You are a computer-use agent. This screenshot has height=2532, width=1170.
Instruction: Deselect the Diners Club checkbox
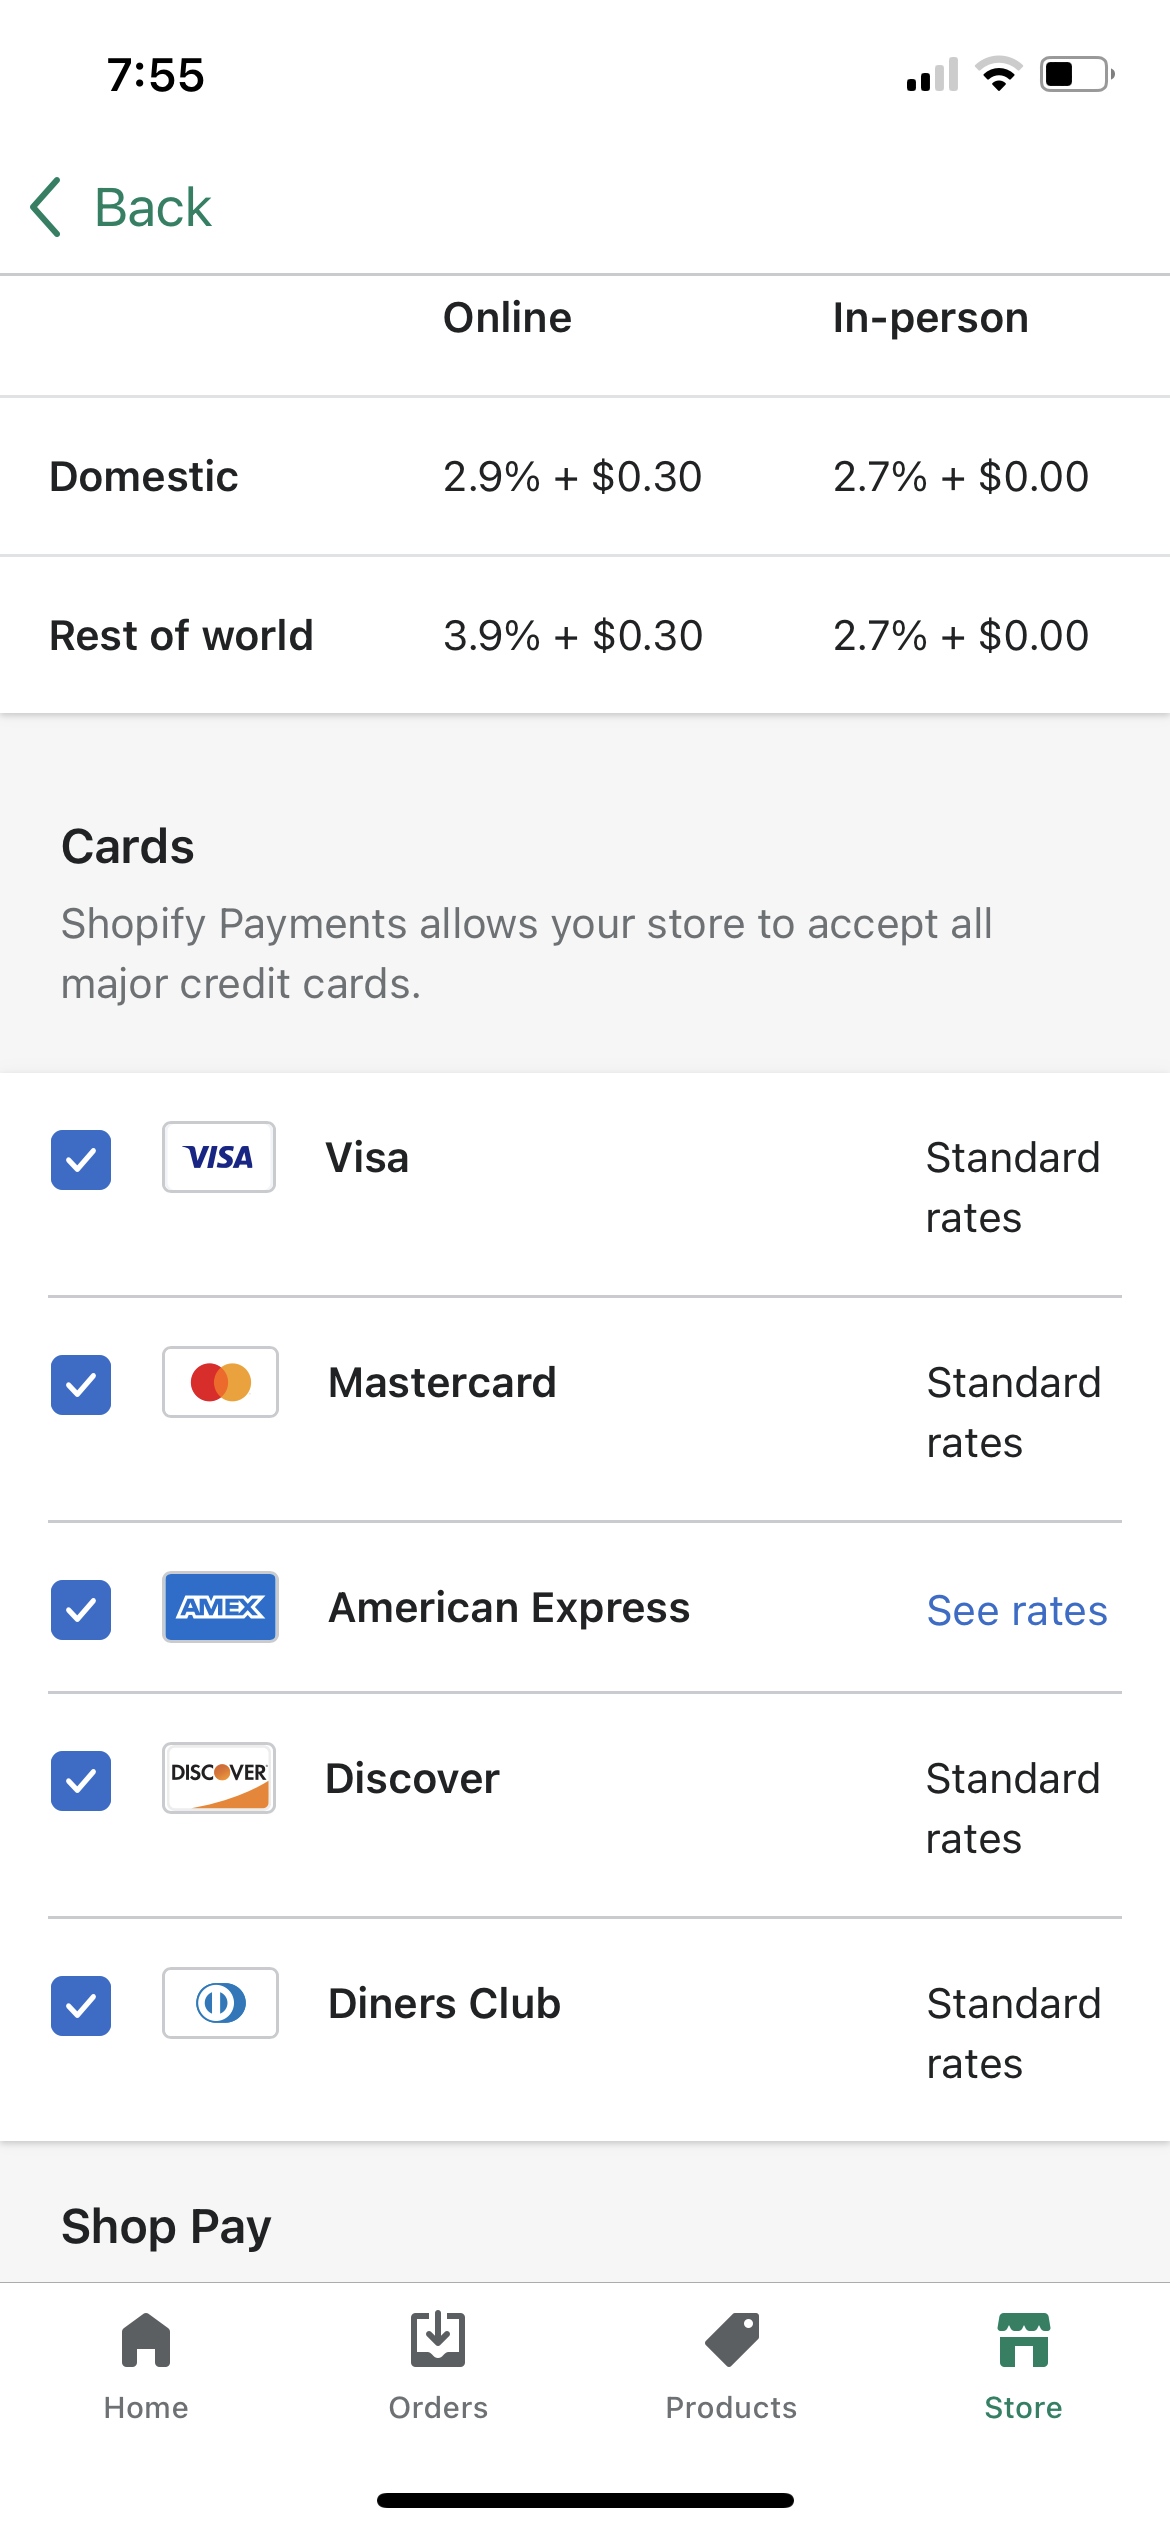coord(81,2006)
